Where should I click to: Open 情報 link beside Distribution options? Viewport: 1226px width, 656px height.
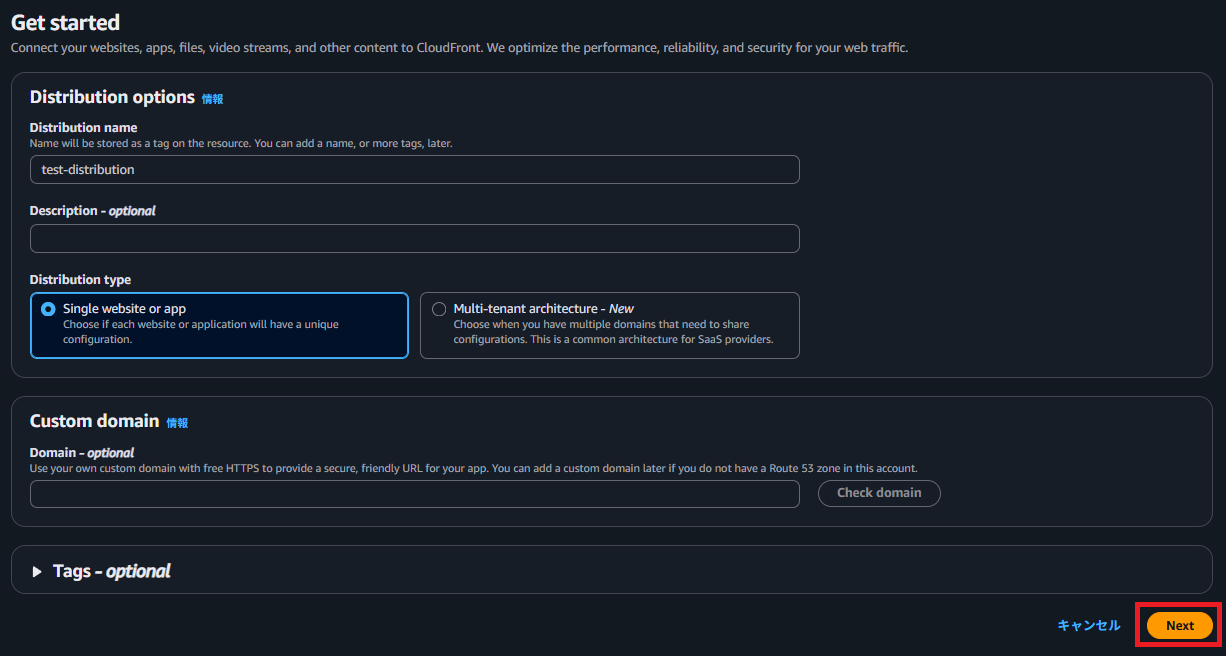click(213, 99)
